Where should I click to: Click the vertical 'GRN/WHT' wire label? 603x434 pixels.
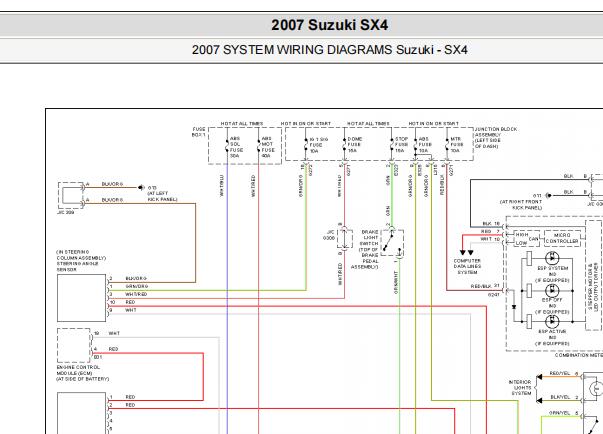tap(396, 283)
